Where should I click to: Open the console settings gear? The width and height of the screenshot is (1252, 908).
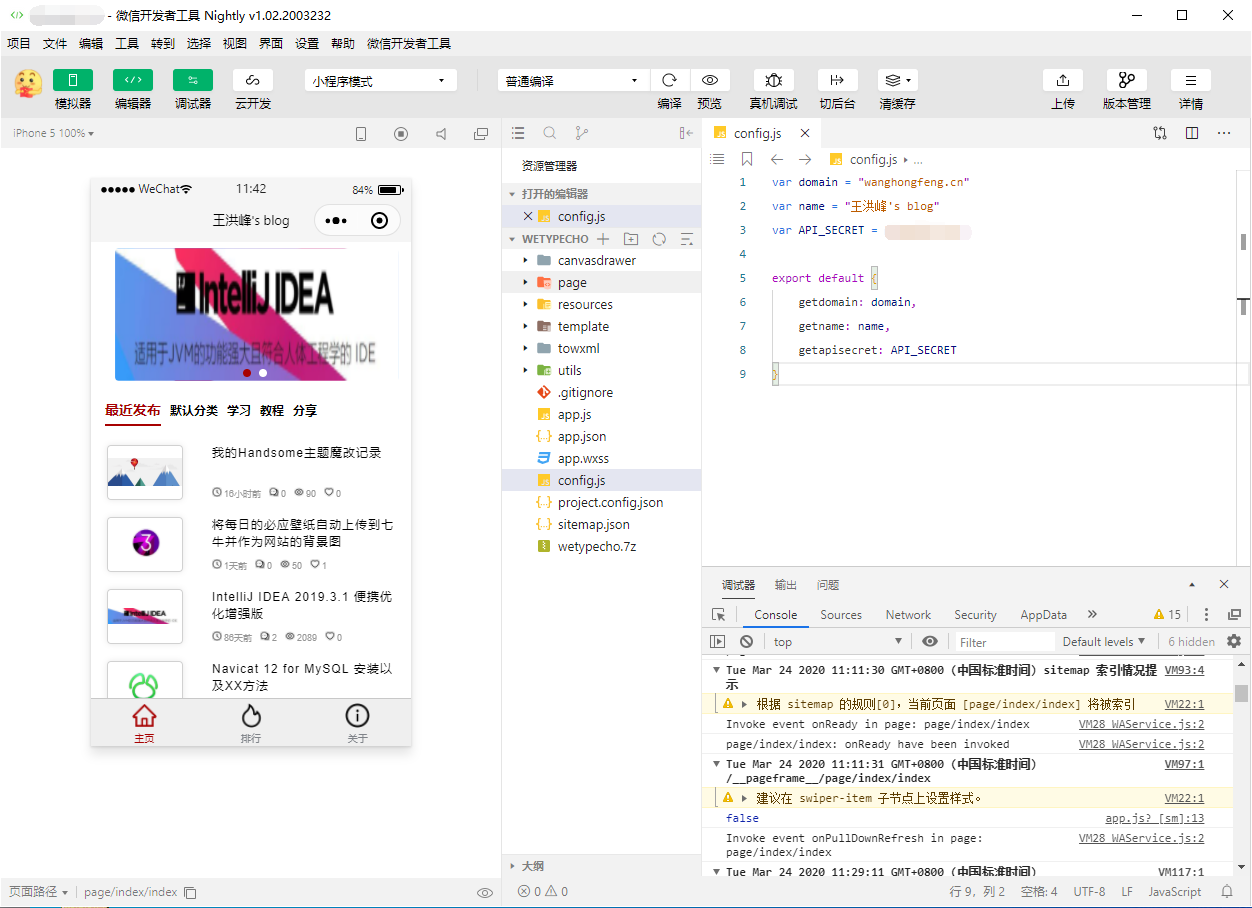1234,642
